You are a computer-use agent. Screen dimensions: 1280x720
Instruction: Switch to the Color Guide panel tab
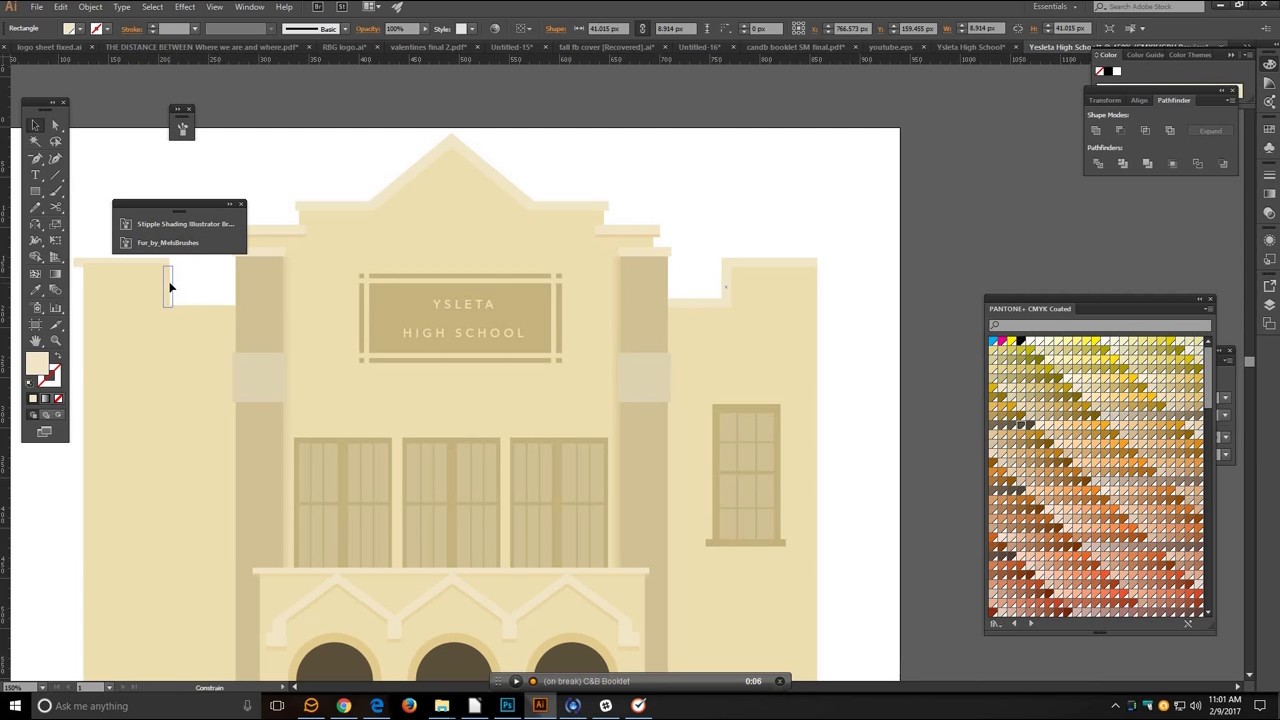tap(1145, 55)
